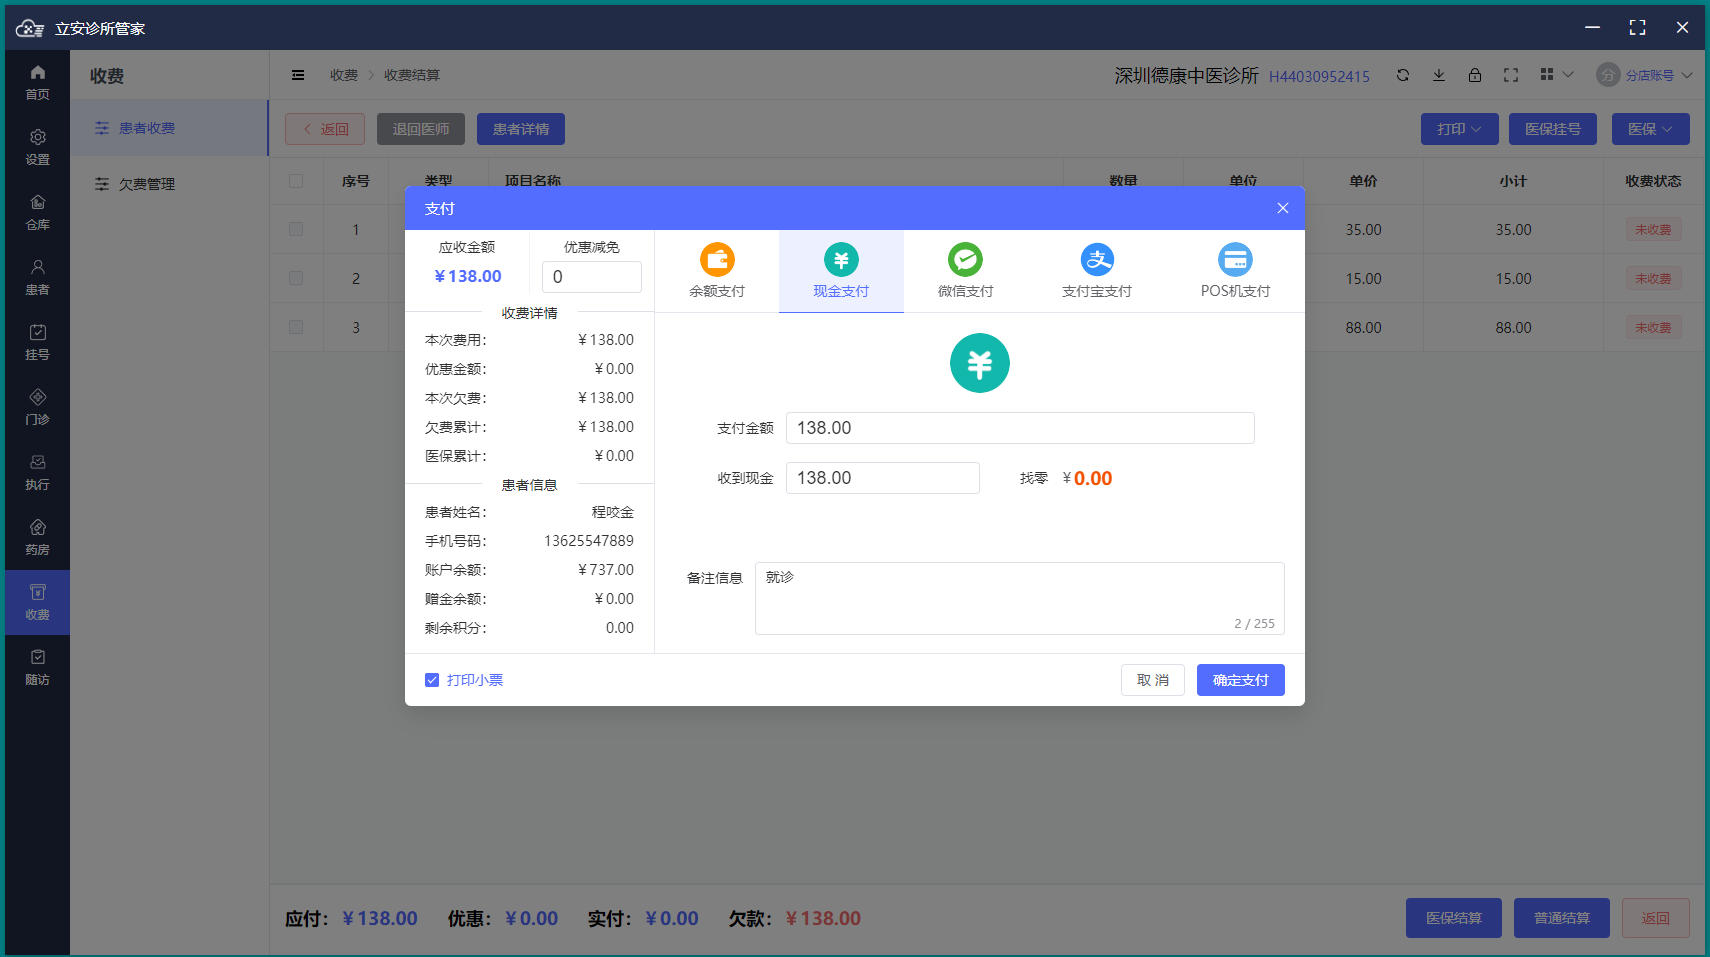The image size is (1710, 957).
Task: Toggle the select-all header checkbox
Action: [296, 181]
